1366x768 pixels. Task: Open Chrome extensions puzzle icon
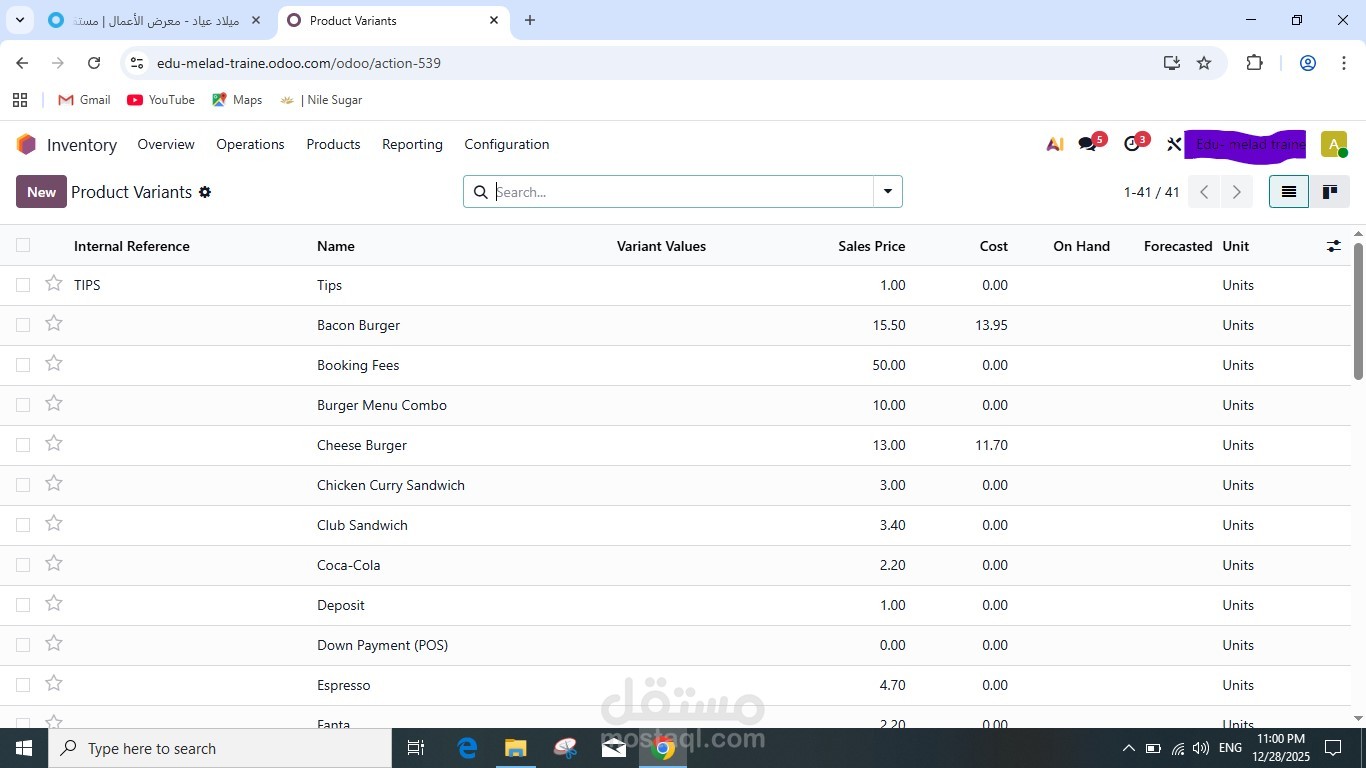point(1254,63)
